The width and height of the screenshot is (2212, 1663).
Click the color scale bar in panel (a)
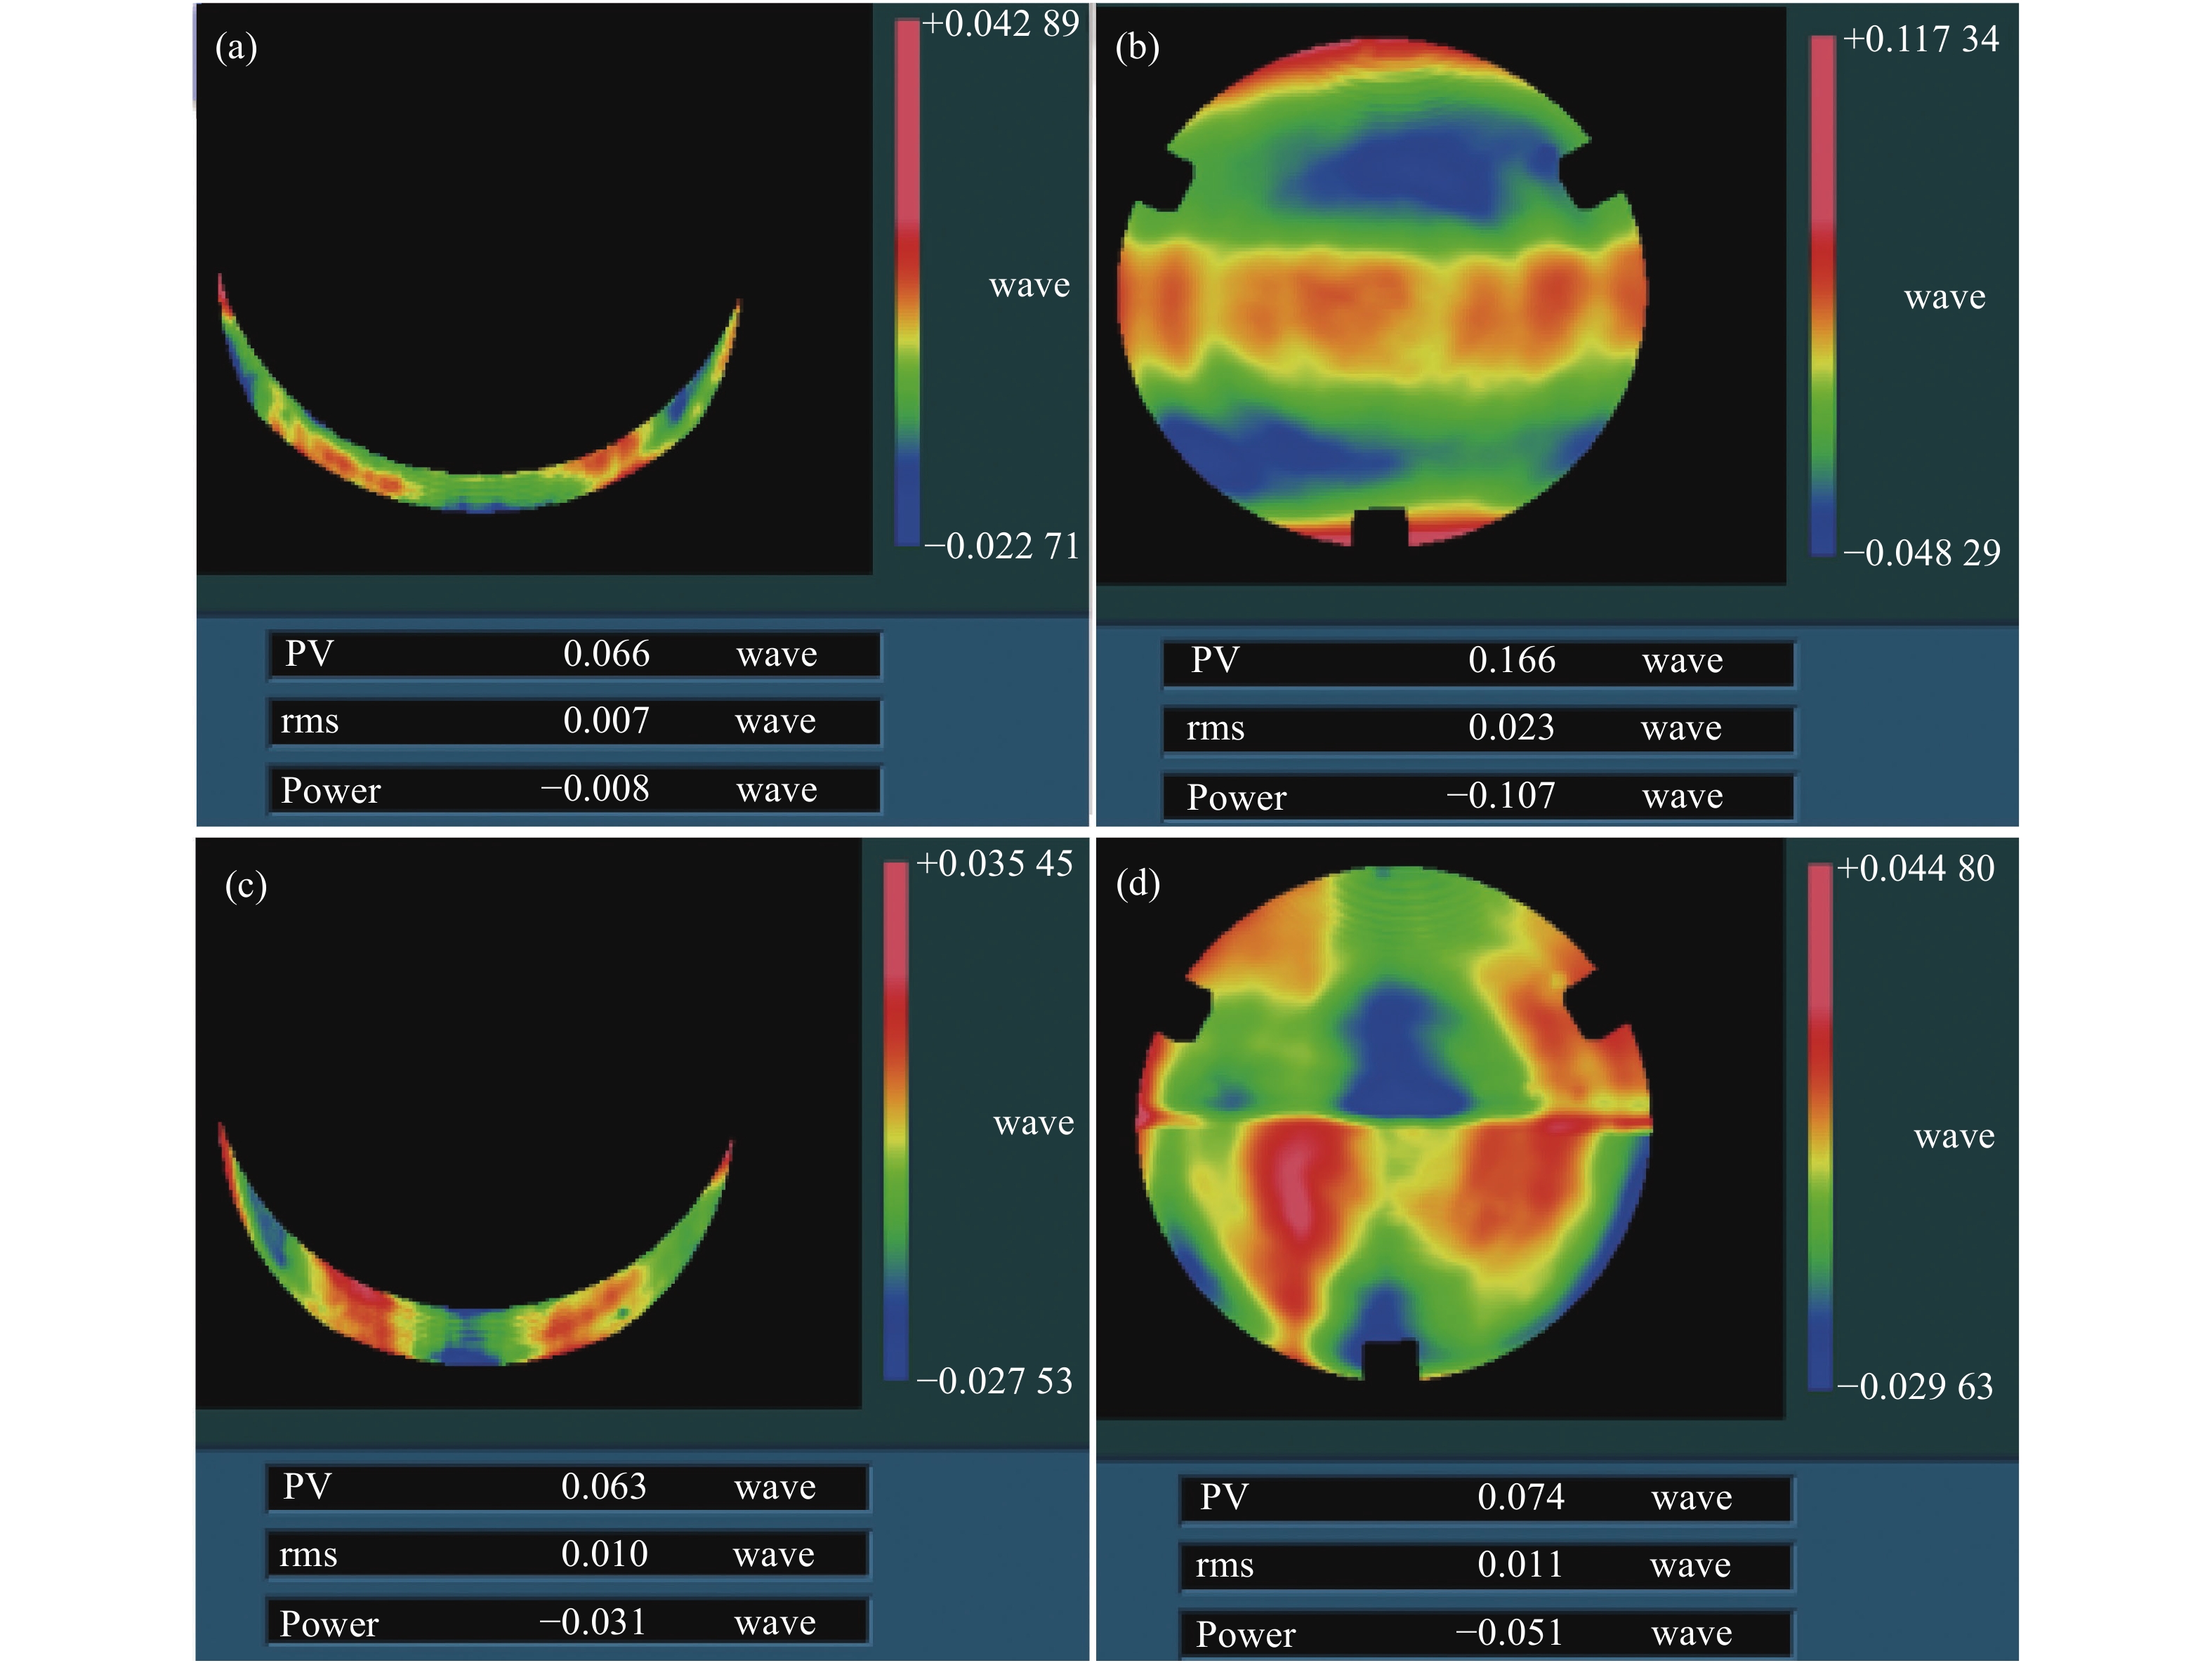tap(907, 283)
